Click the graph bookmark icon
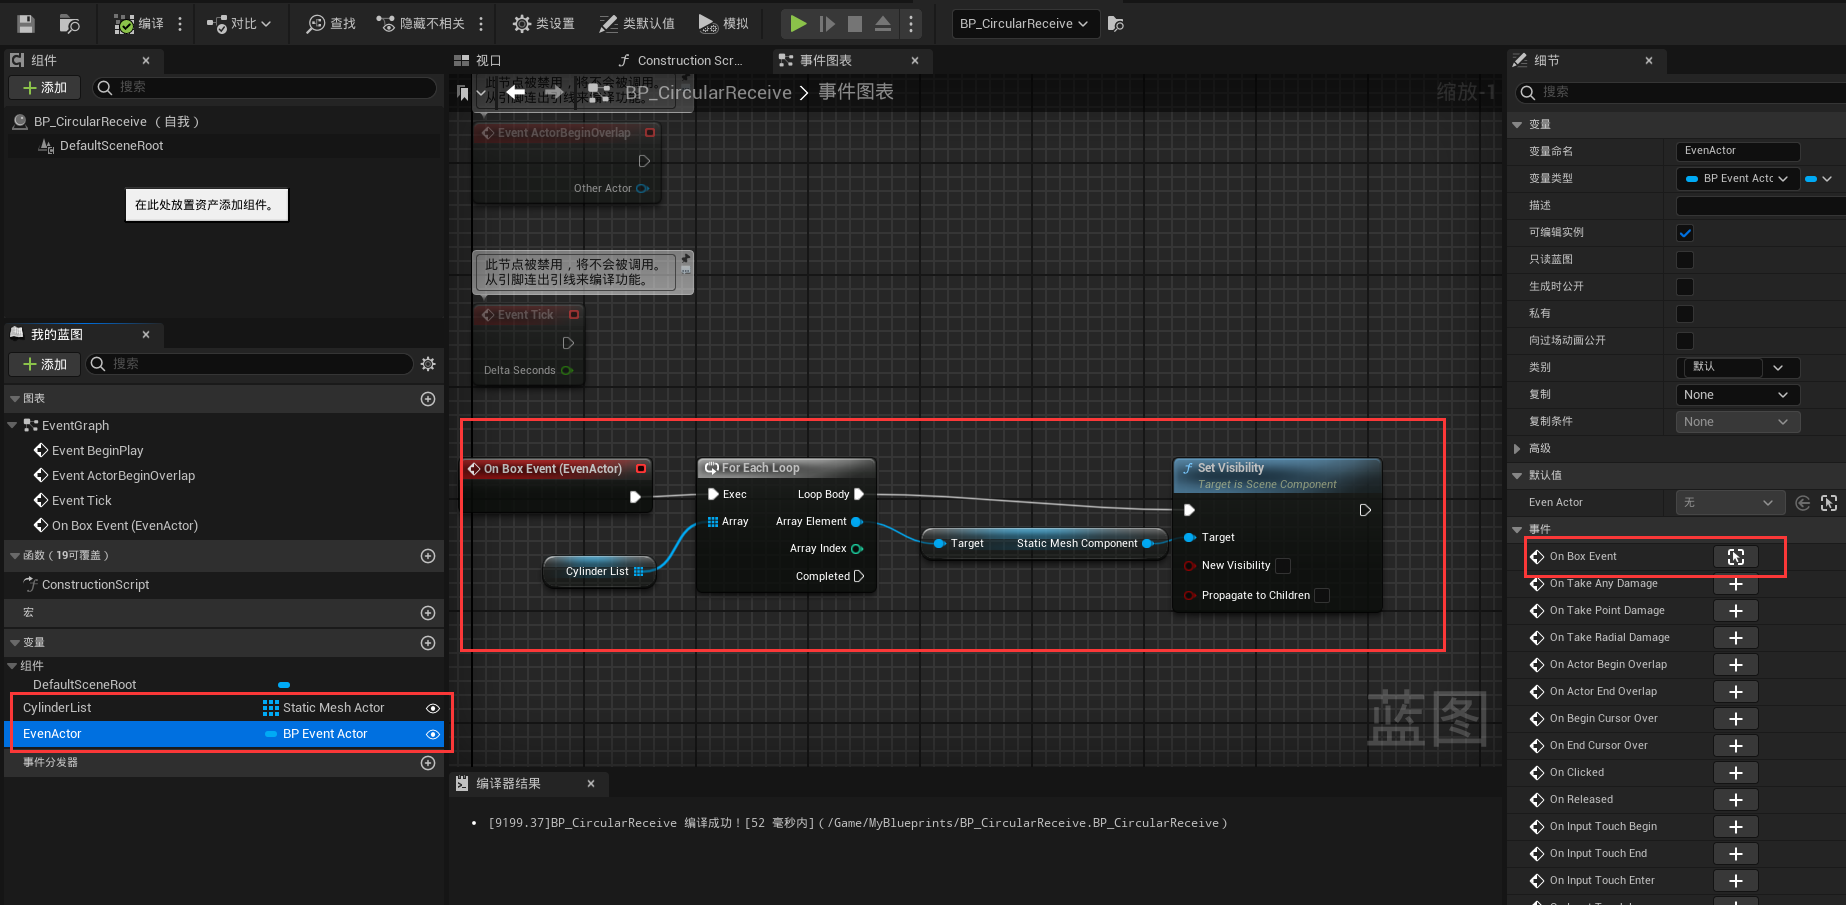Viewport: 1846px width, 905px height. click(462, 93)
